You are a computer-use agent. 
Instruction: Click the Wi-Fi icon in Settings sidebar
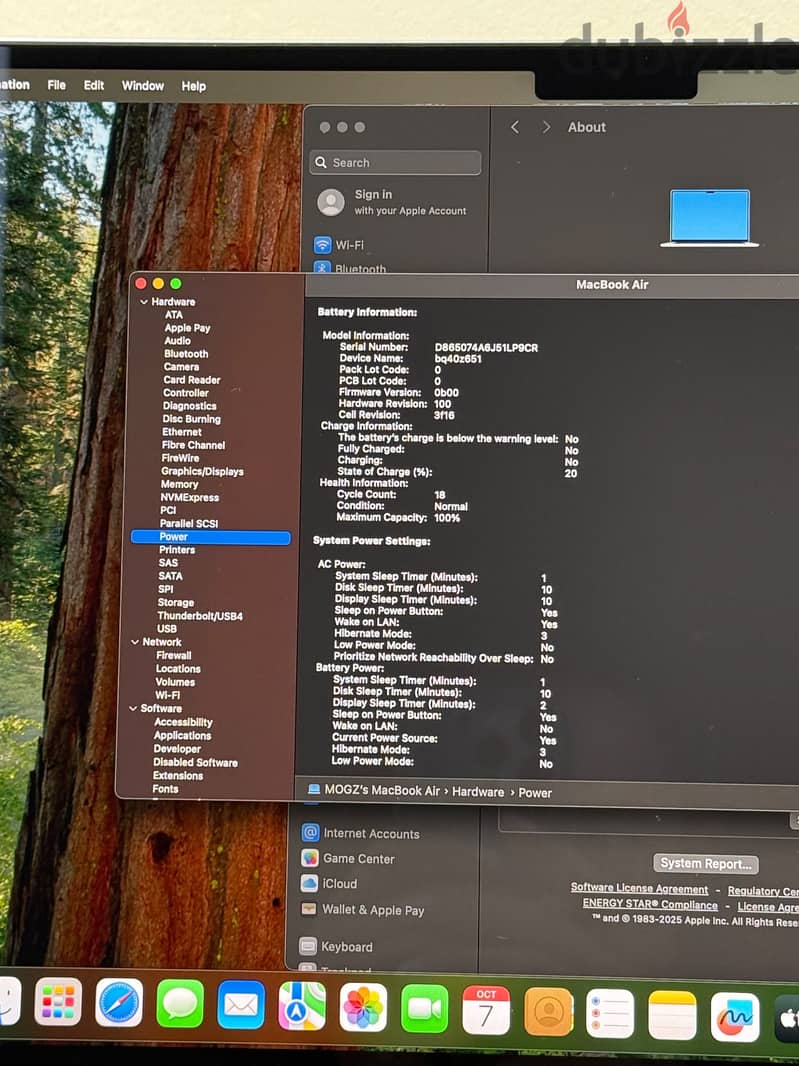click(322, 245)
